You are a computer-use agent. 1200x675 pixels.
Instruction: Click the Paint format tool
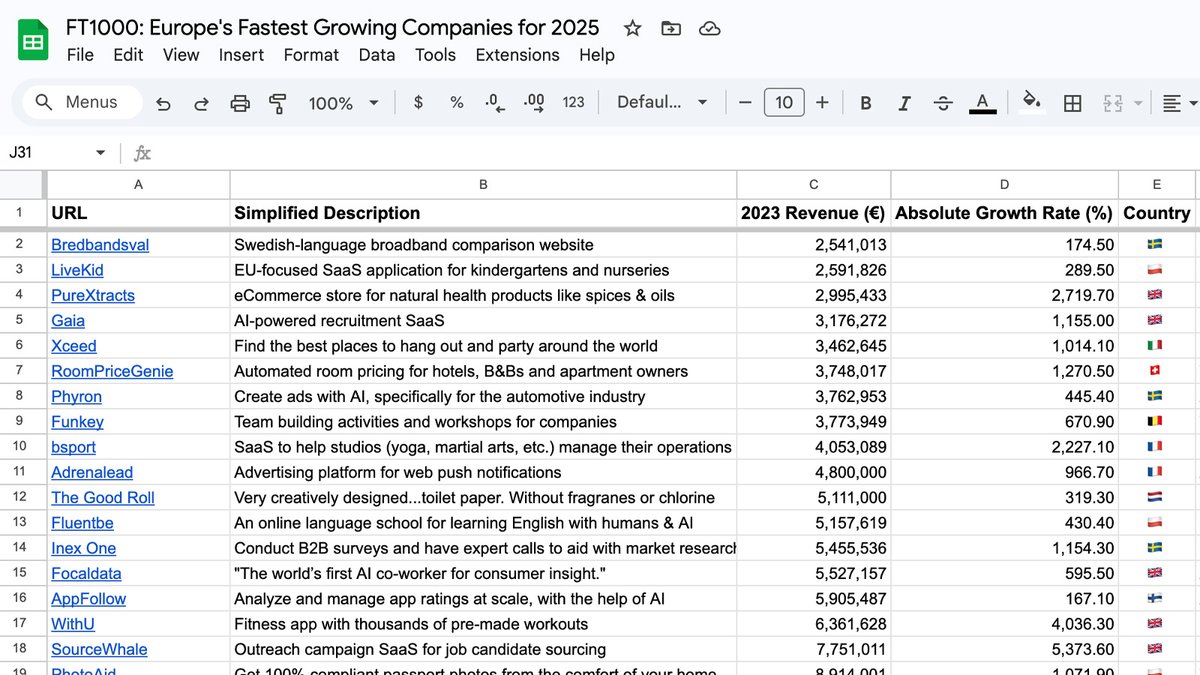pos(278,102)
